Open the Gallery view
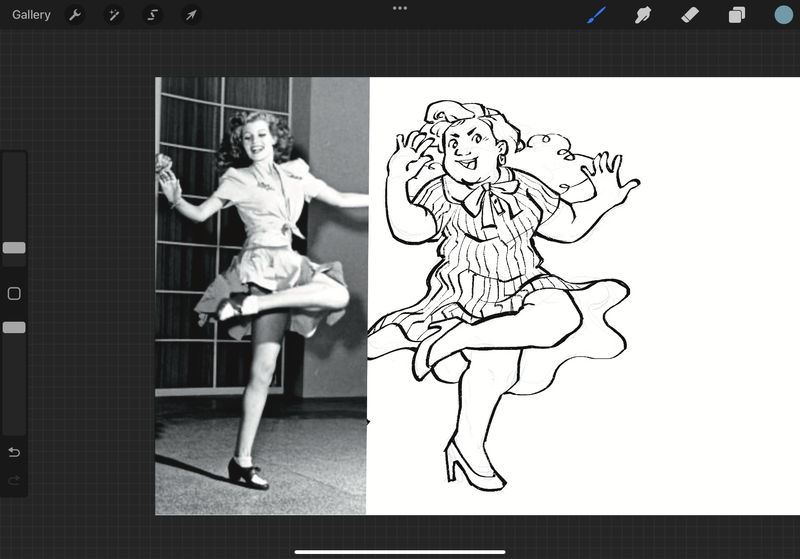800x559 pixels. (31, 15)
